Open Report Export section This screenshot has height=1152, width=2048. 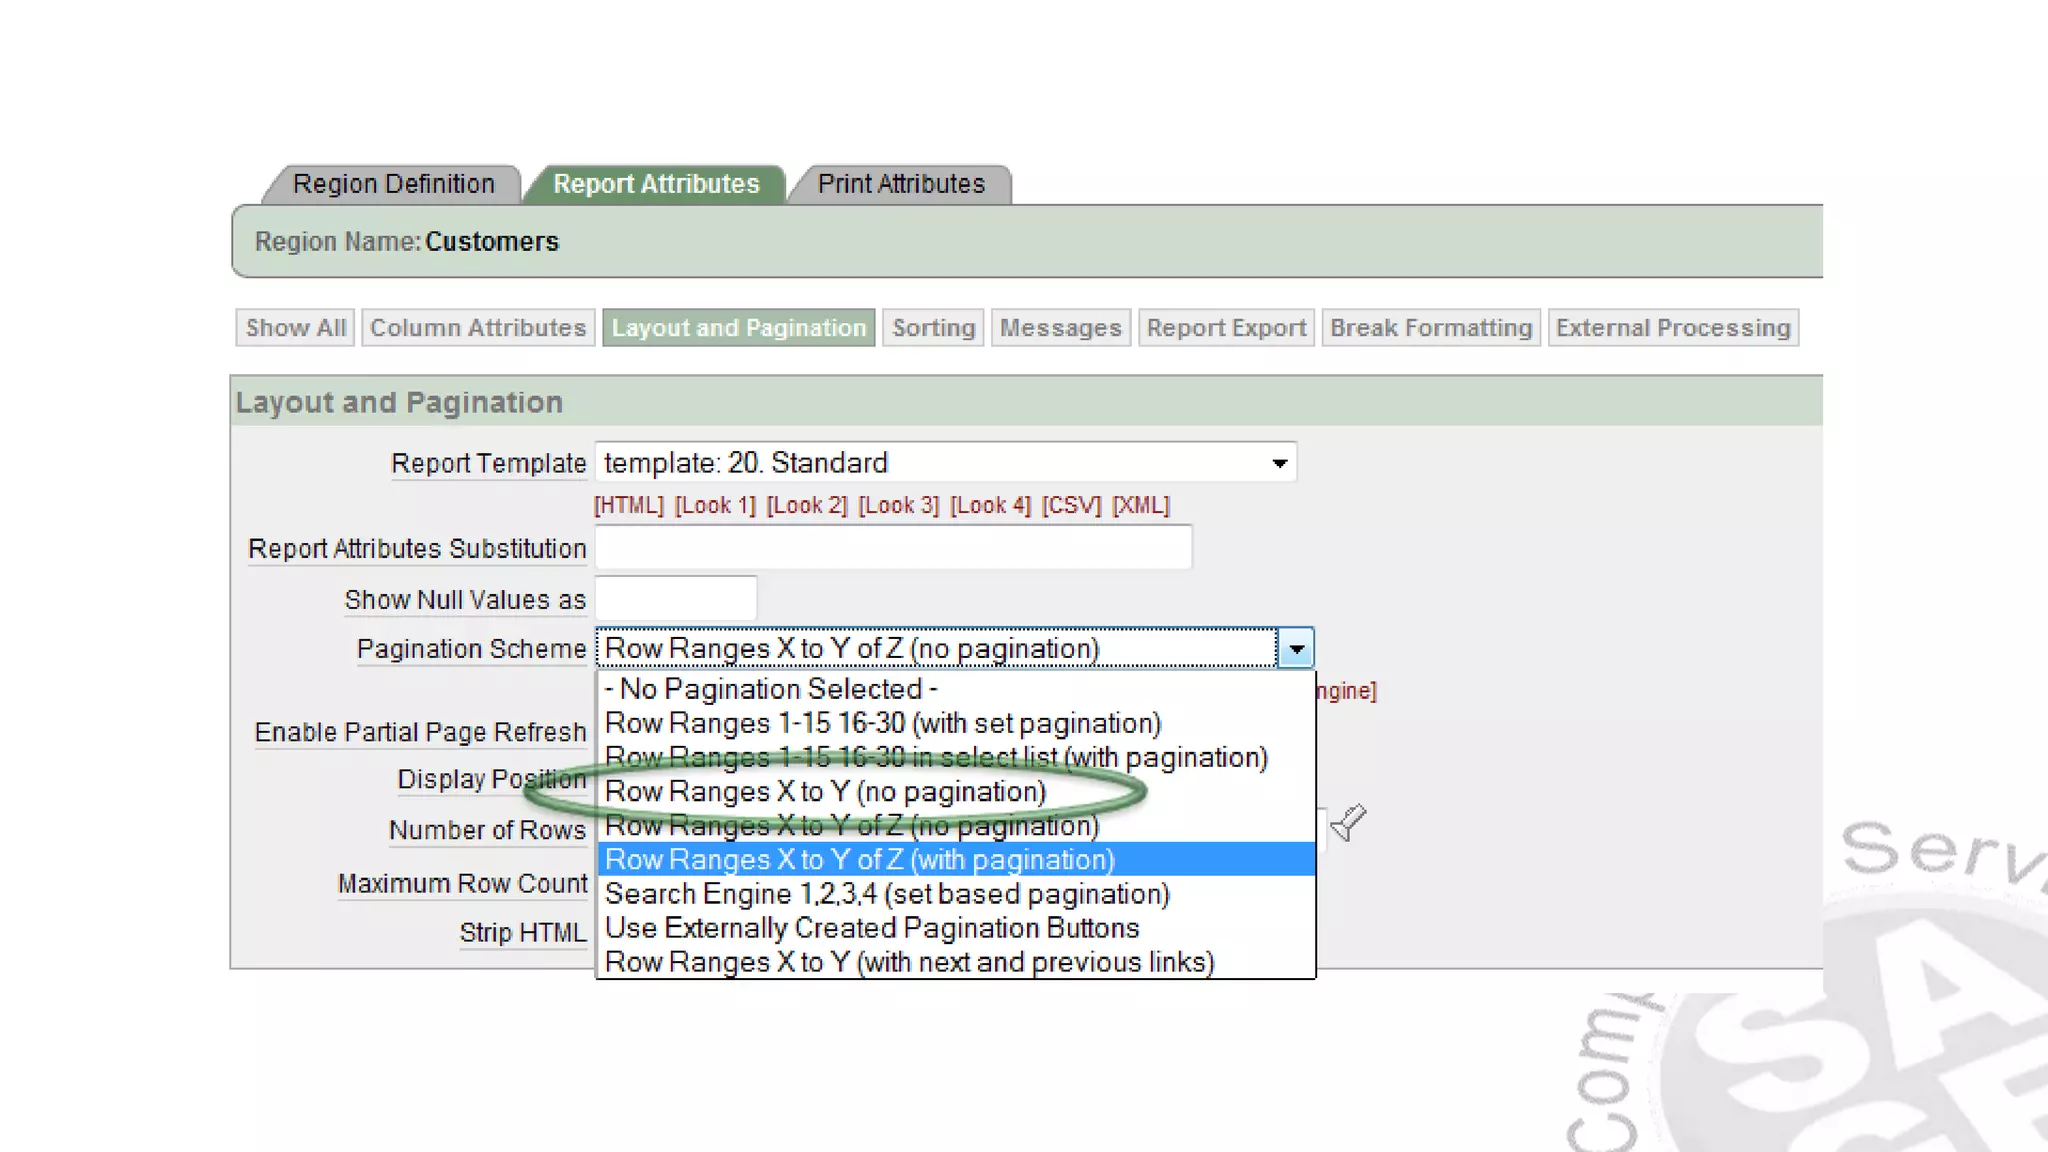1226,328
